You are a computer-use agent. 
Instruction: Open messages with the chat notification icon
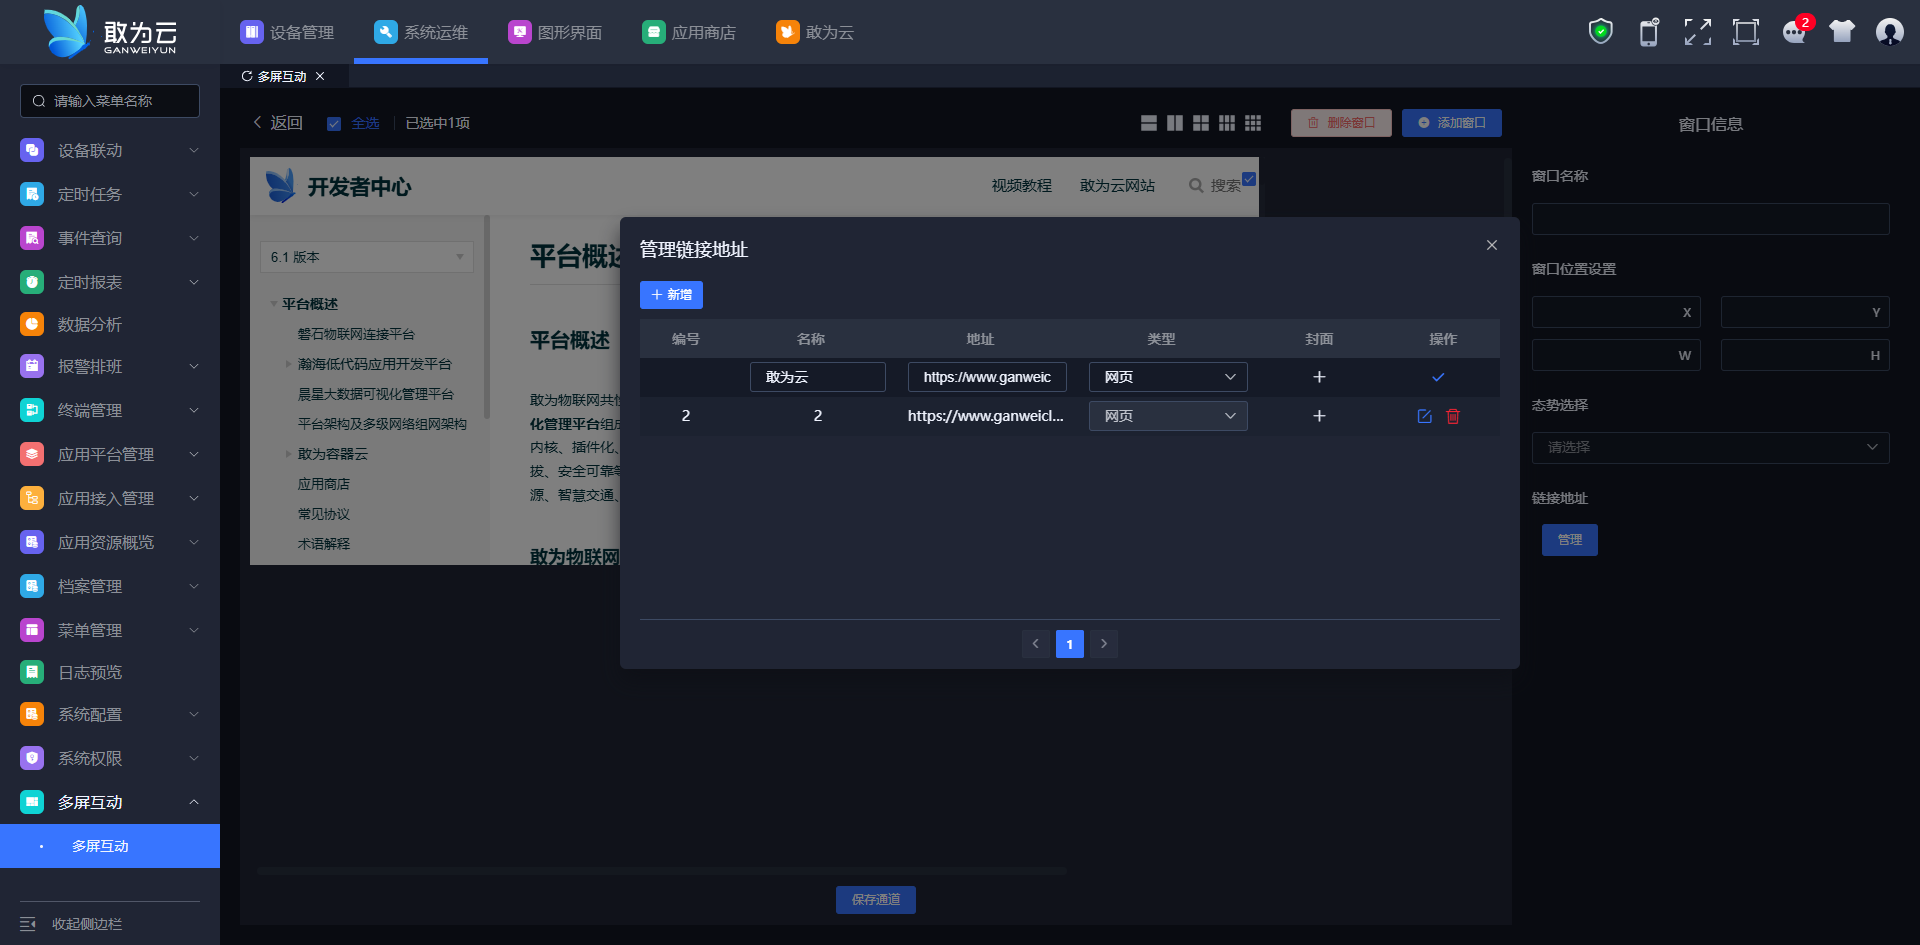coord(1794,32)
